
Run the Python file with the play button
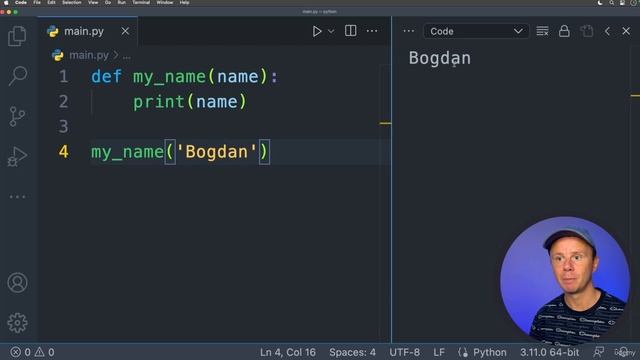(x=317, y=31)
